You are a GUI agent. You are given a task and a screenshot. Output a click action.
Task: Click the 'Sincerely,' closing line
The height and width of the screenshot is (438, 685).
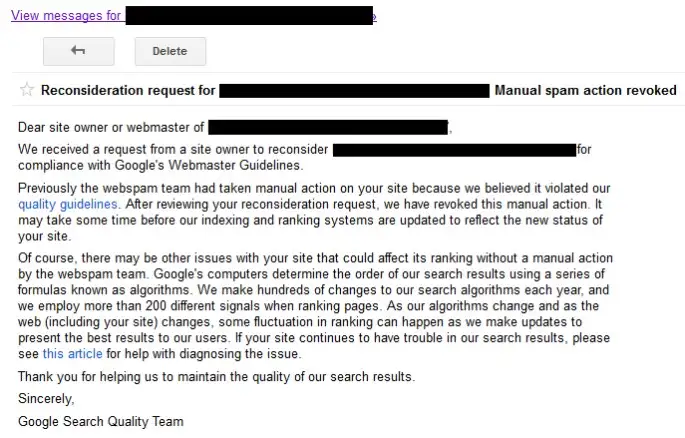tap(46, 399)
